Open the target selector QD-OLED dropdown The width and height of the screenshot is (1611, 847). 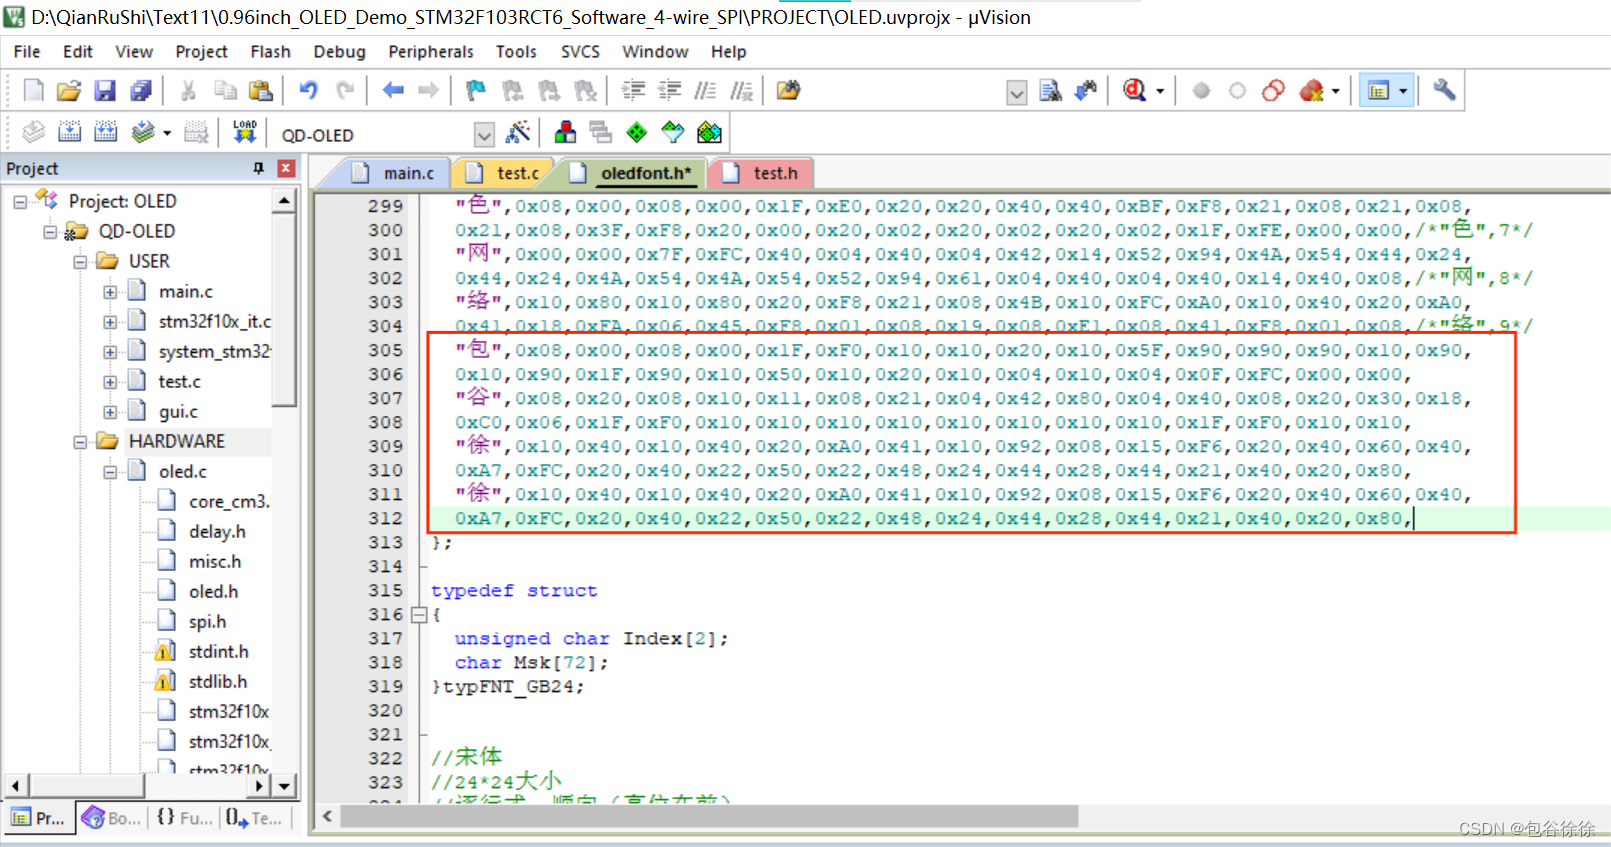(484, 135)
